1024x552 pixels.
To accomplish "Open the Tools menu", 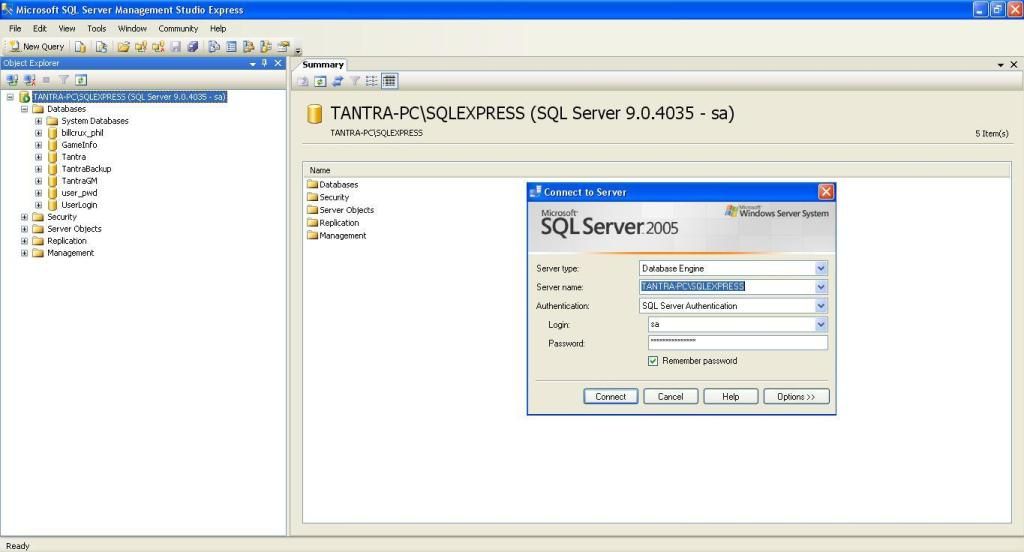I will tap(96, 29).
